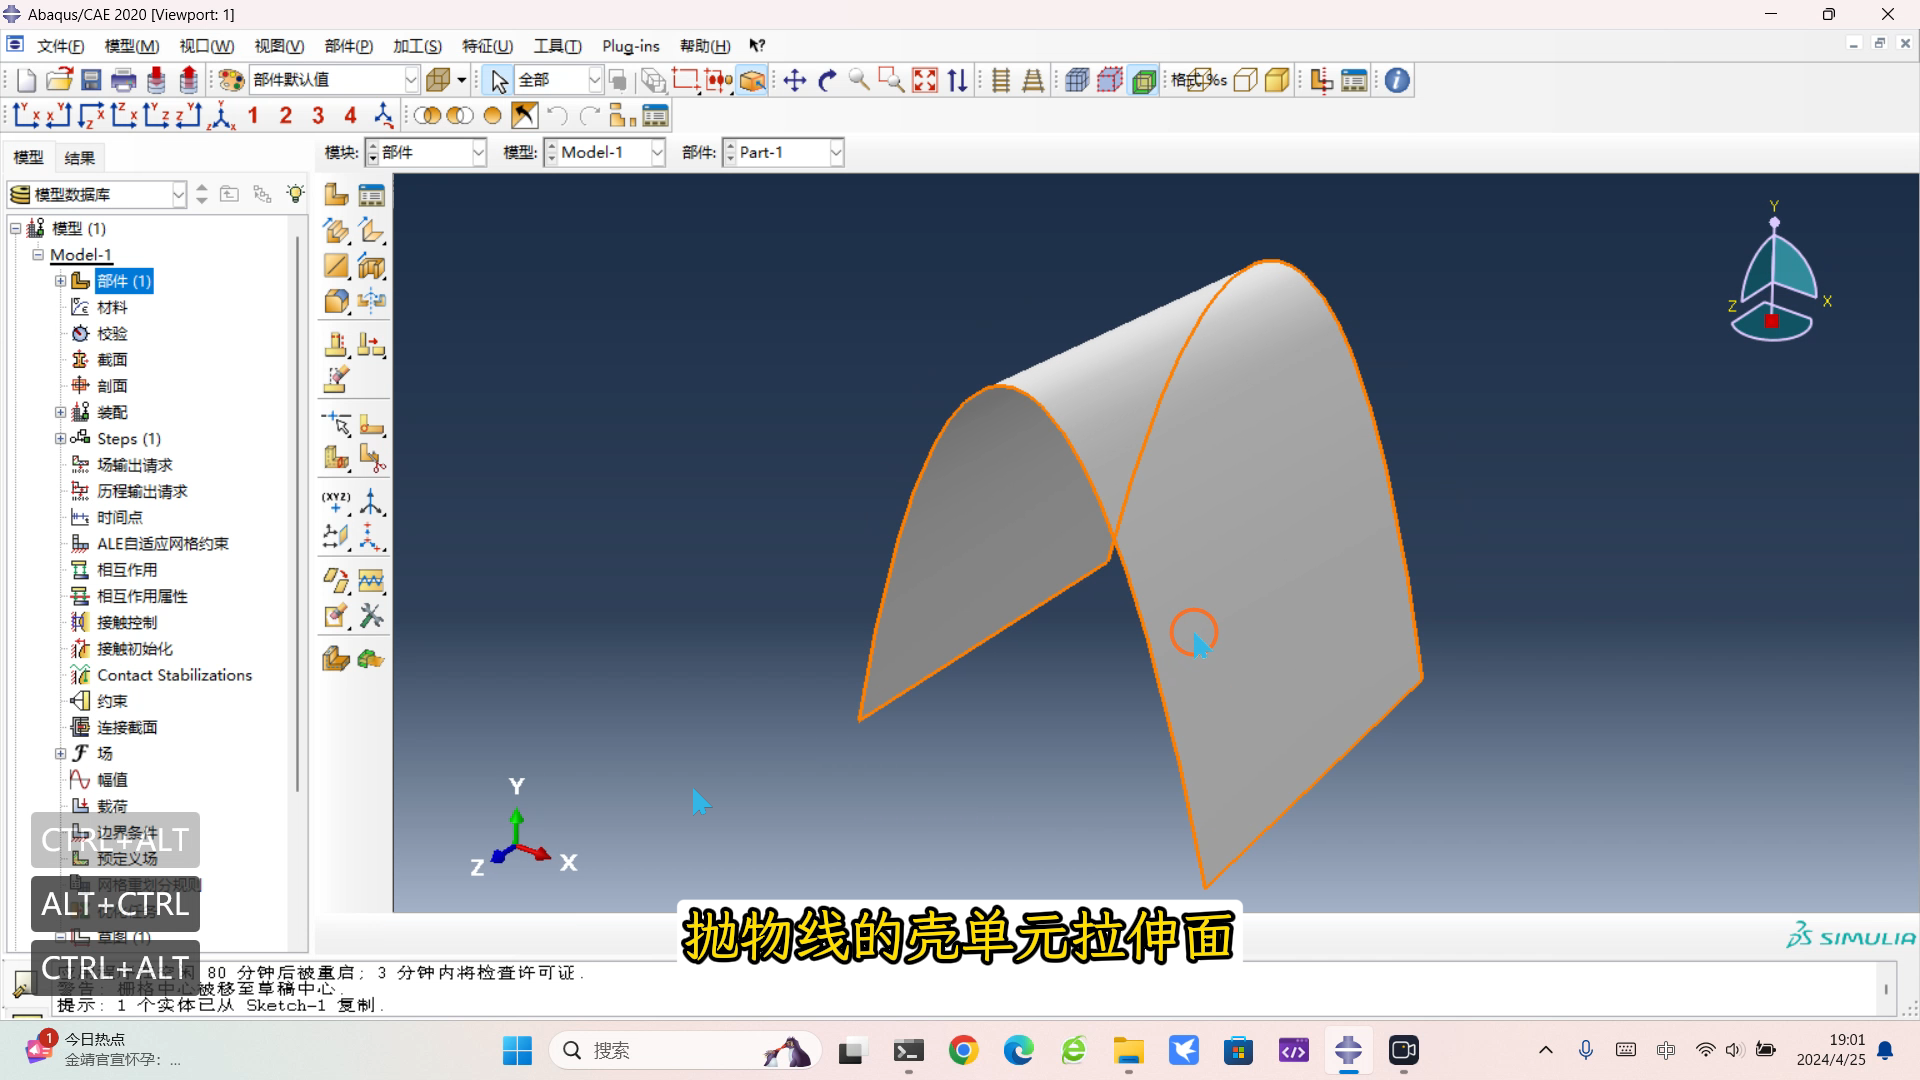This screenshot has width=1920, height=1080.
Task: Click the Auto-Fit View icon
Action: click(x=925, y=80)
